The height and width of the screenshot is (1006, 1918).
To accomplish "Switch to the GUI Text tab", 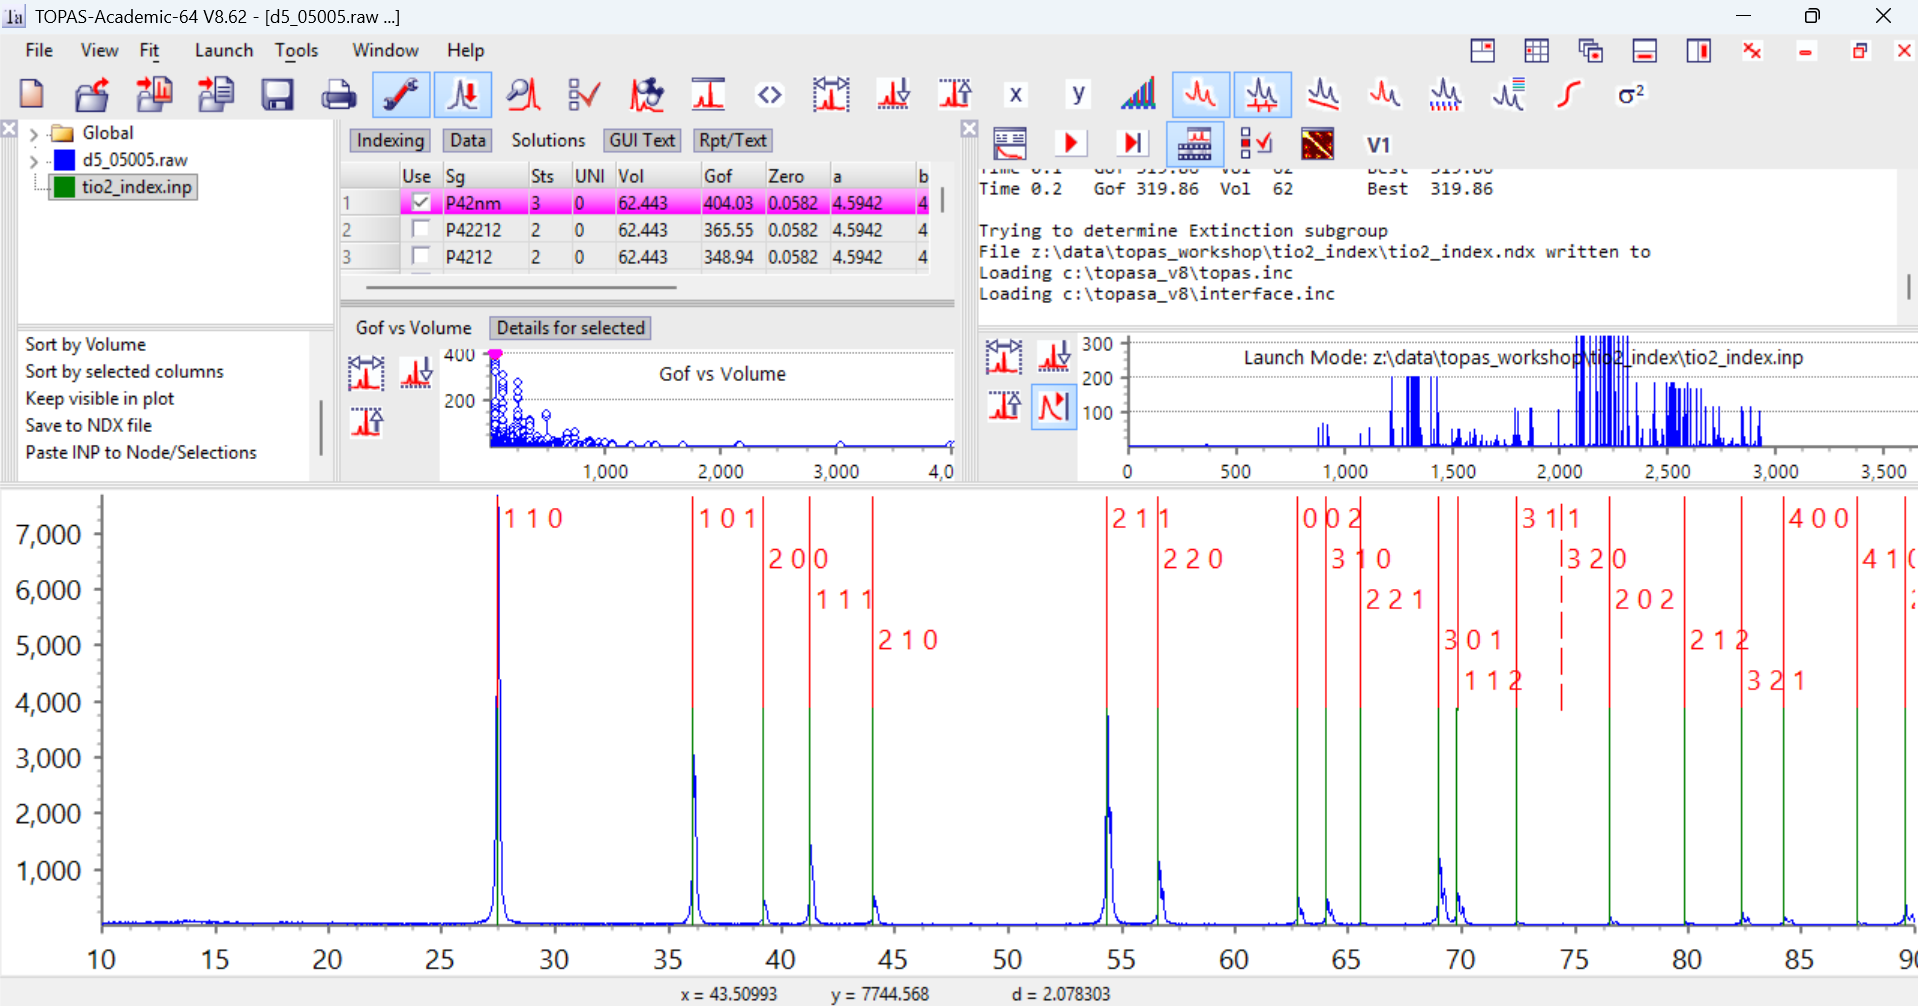I will click(x=642, y=141).
